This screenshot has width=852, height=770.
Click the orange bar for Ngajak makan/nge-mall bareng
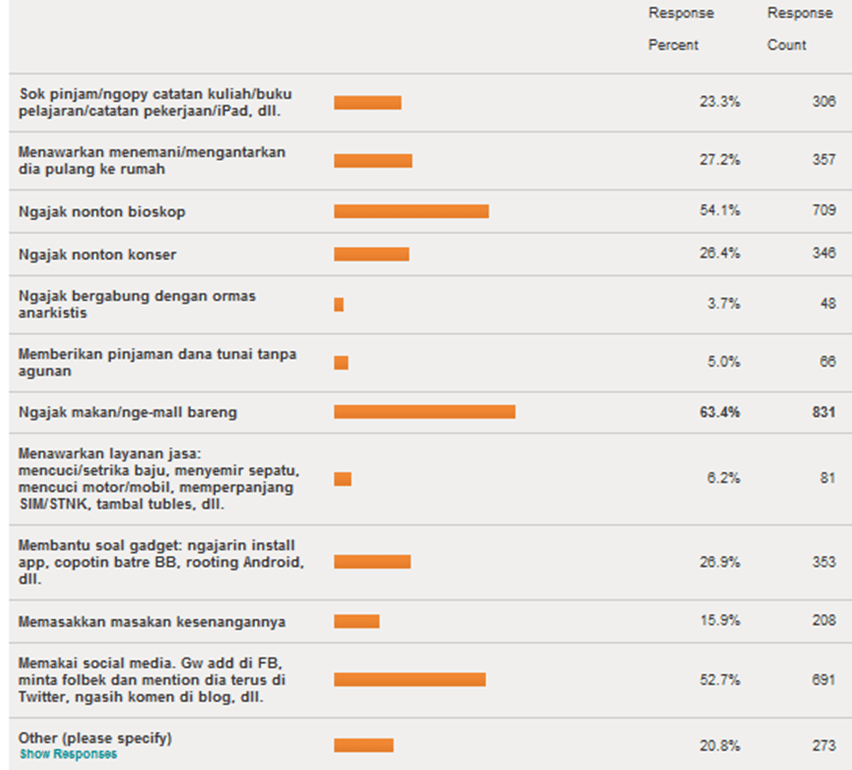click(x=424, y=411)
